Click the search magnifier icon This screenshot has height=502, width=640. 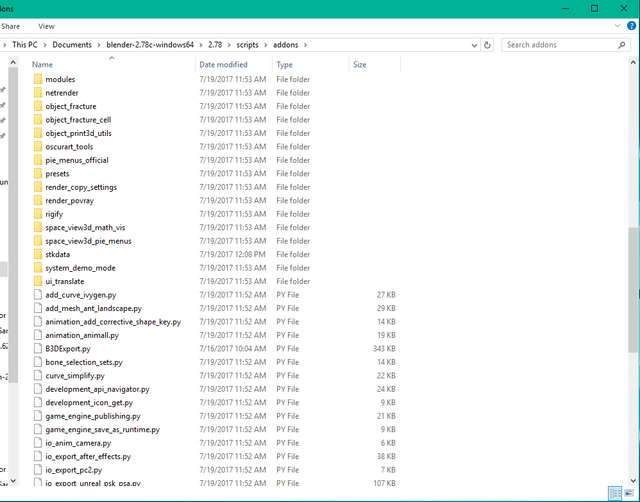coord(621,45)
